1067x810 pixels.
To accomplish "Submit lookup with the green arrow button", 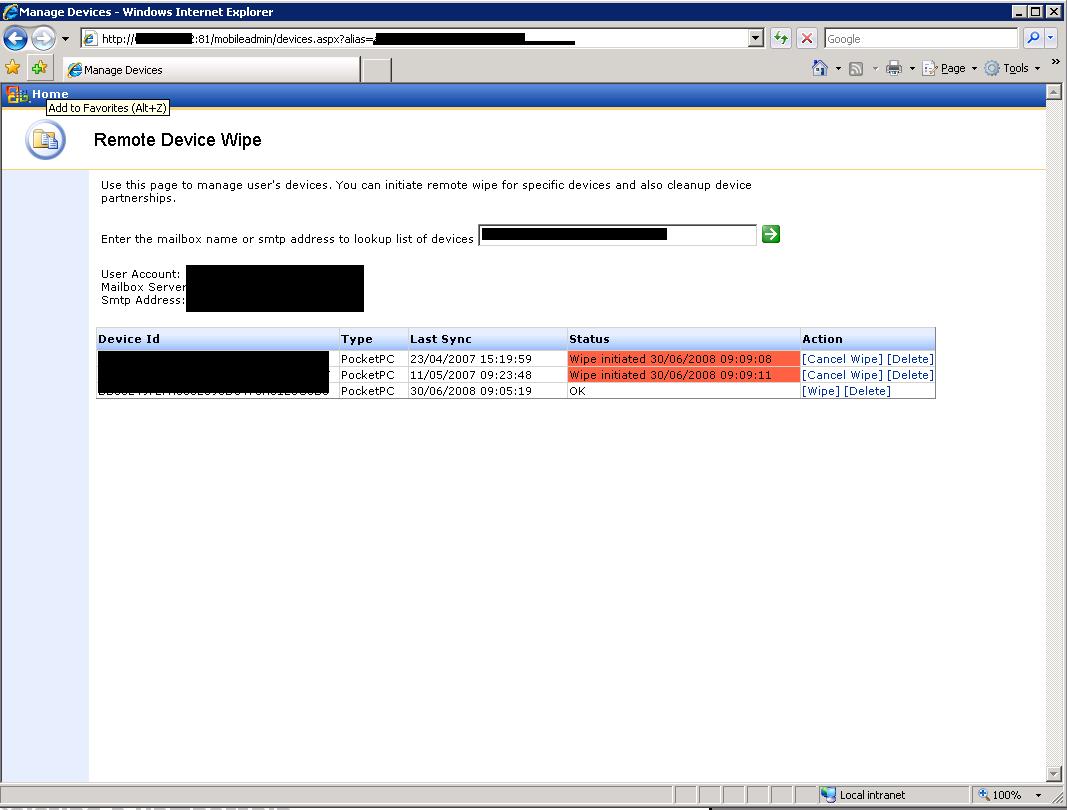I will [770, 234].
